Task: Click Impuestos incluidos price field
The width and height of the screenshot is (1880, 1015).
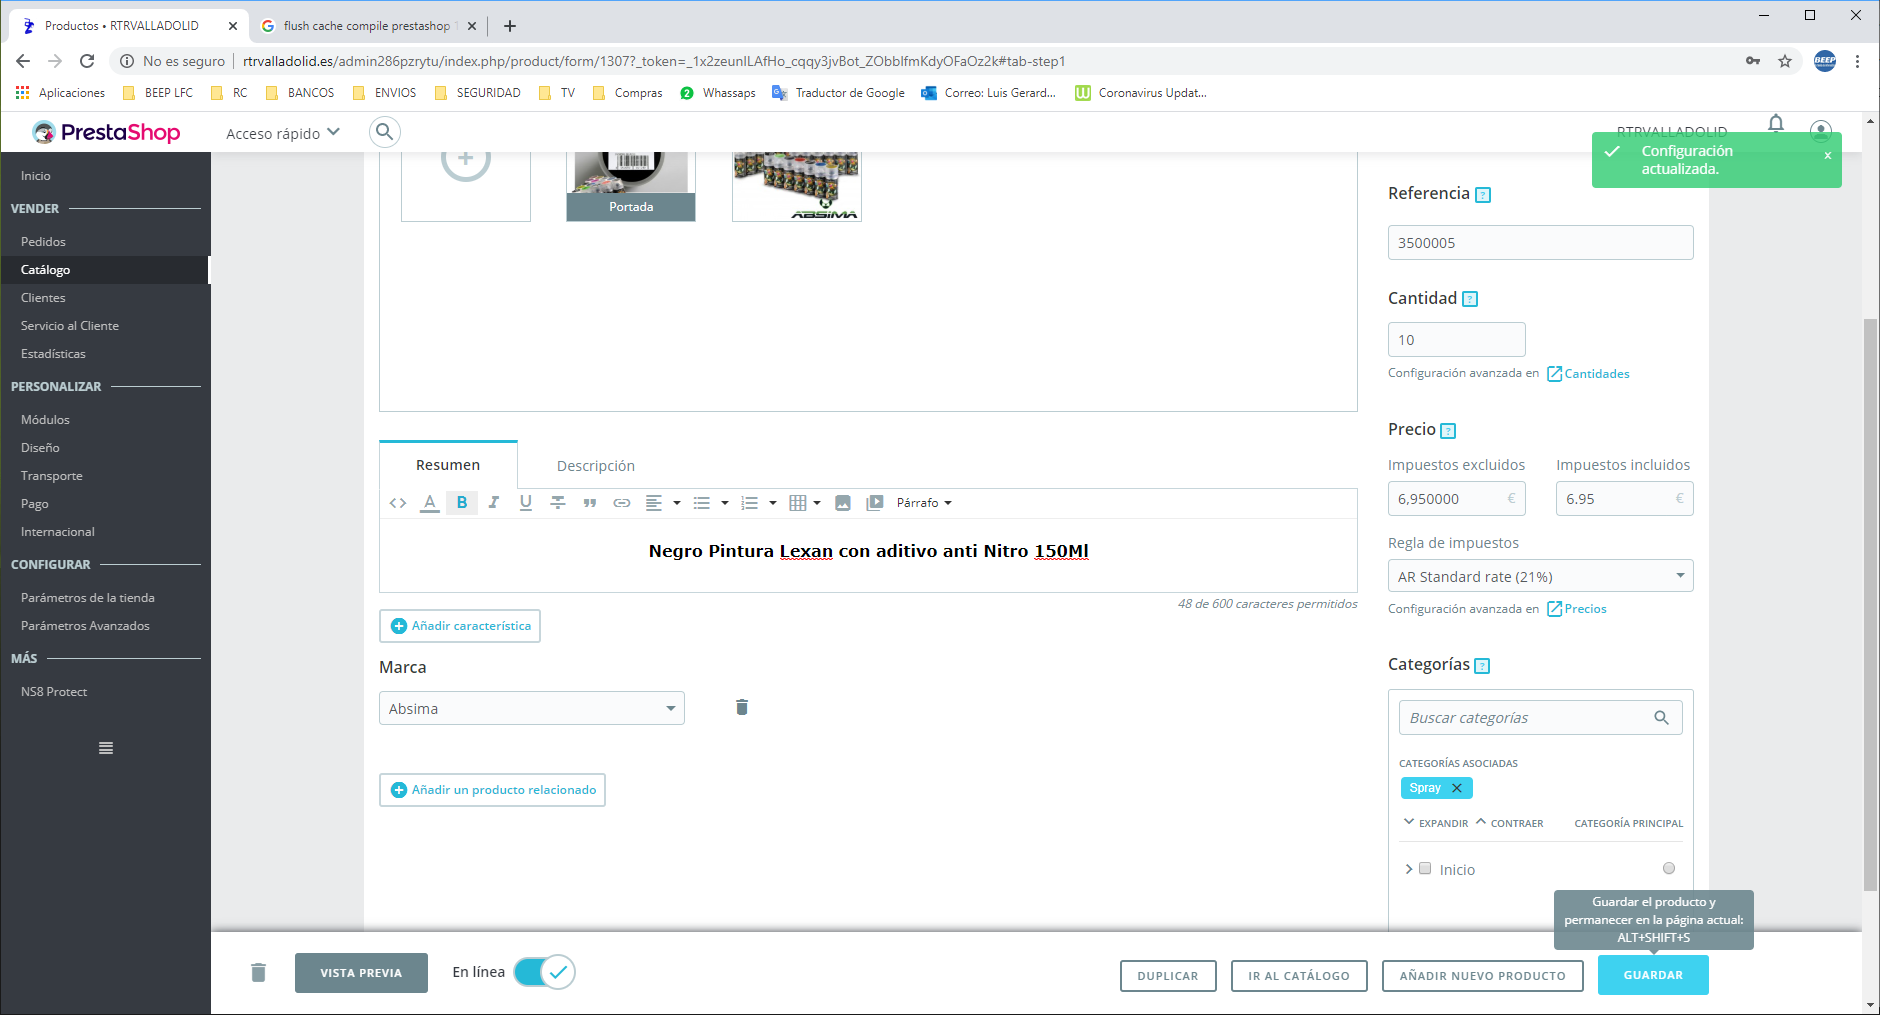Action: pos(1624,499)
